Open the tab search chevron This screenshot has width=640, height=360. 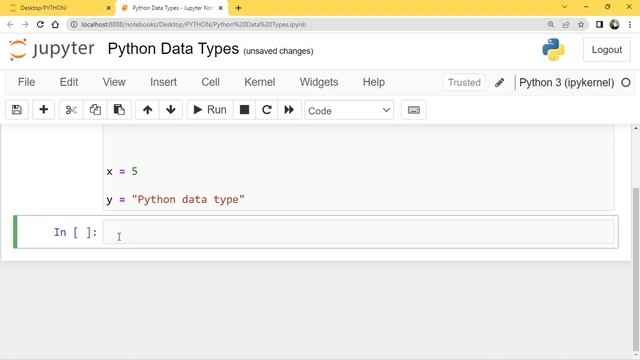coord(564,7)
